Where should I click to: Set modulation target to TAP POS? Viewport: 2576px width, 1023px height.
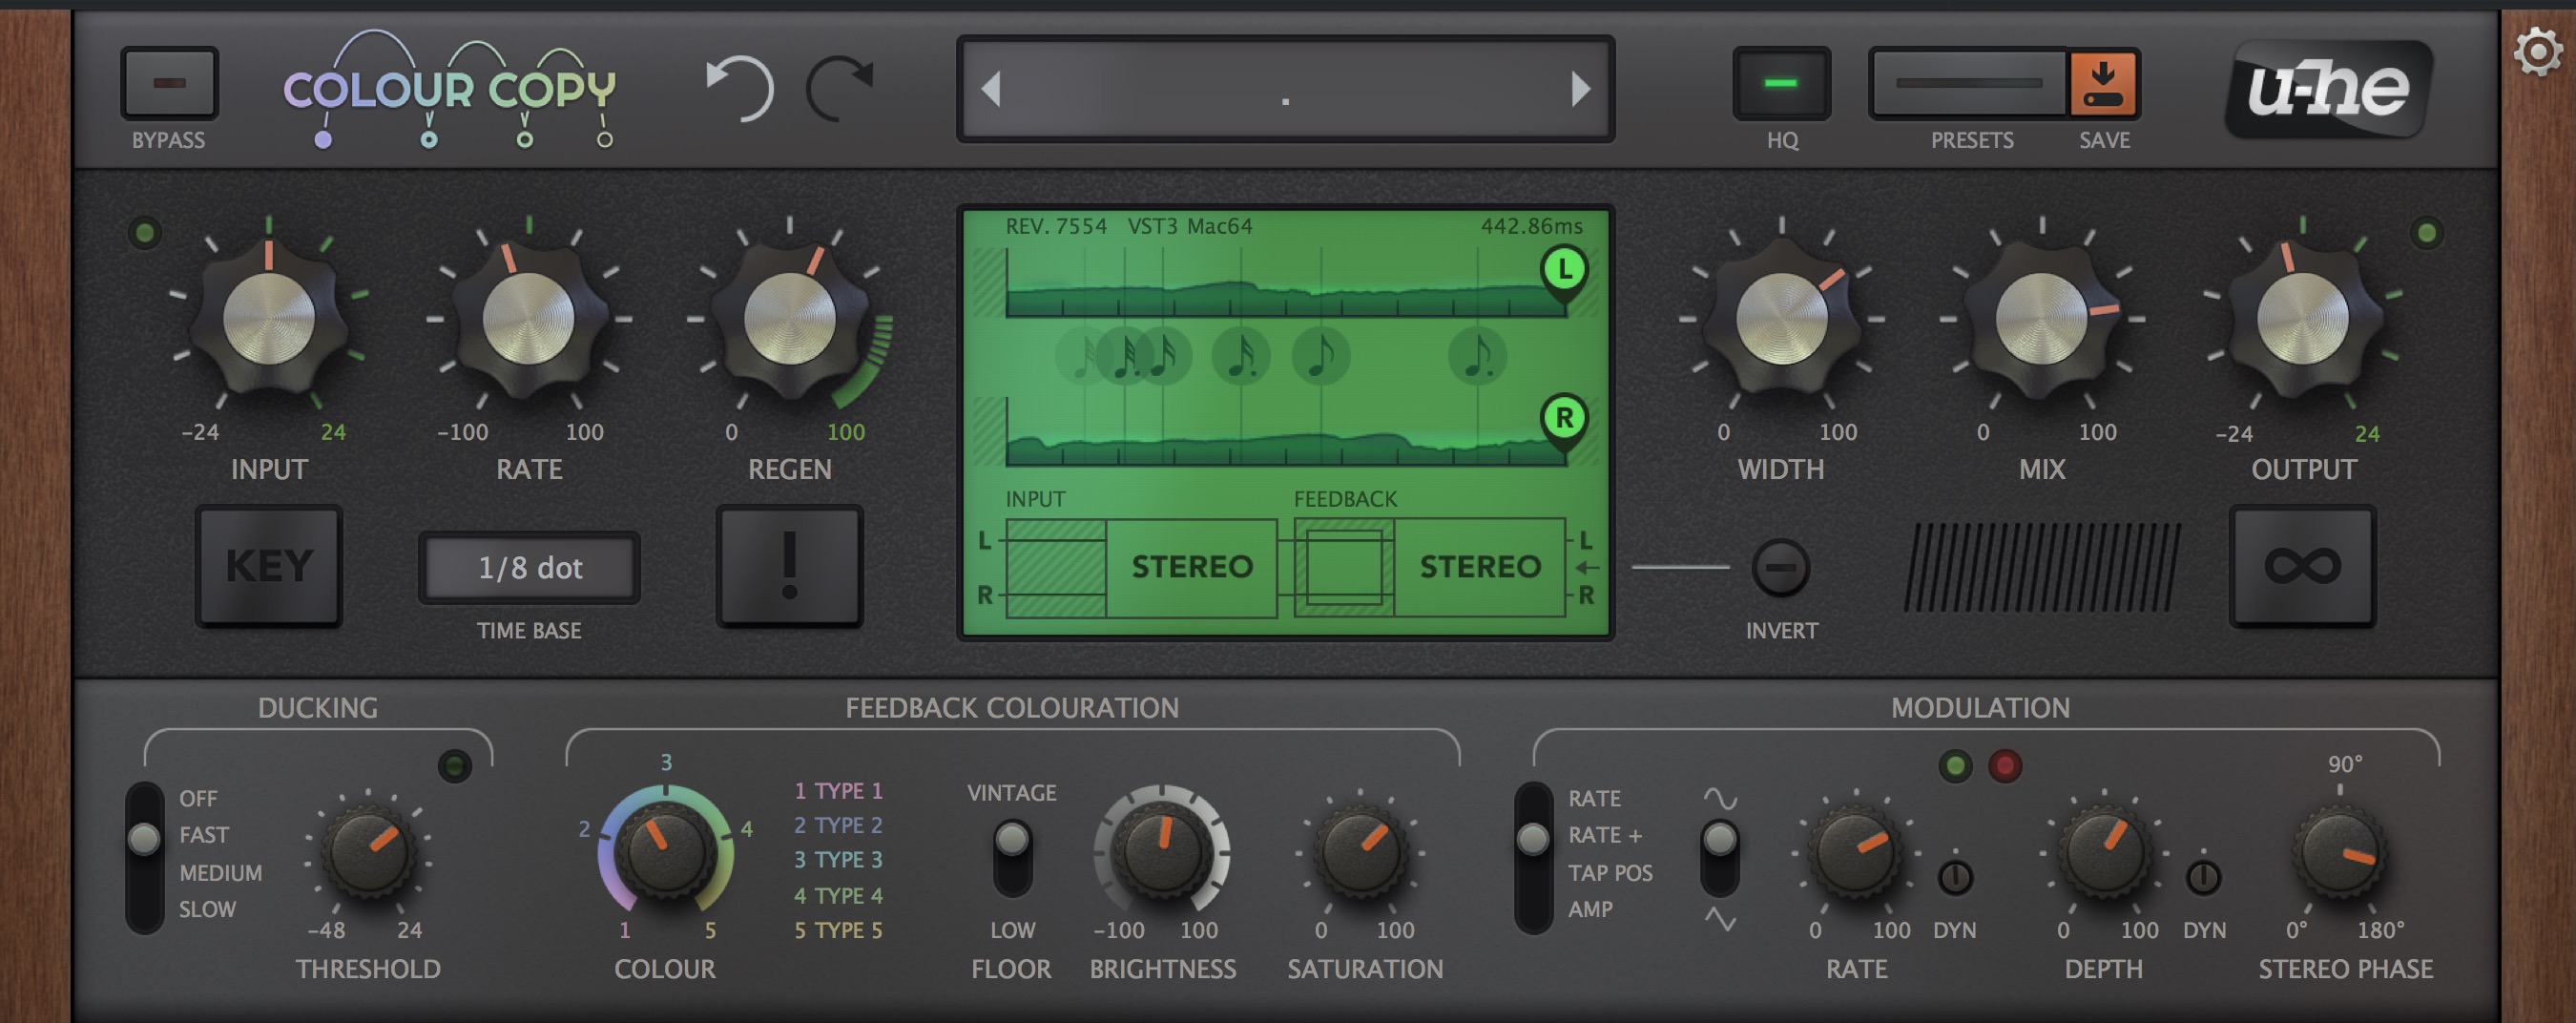point(1610,872)
